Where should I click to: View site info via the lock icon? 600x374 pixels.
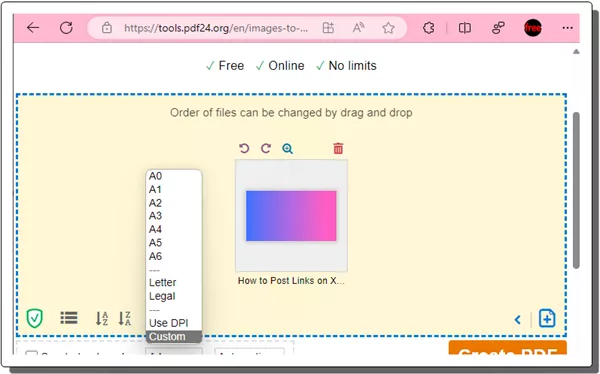click(107, 28)
